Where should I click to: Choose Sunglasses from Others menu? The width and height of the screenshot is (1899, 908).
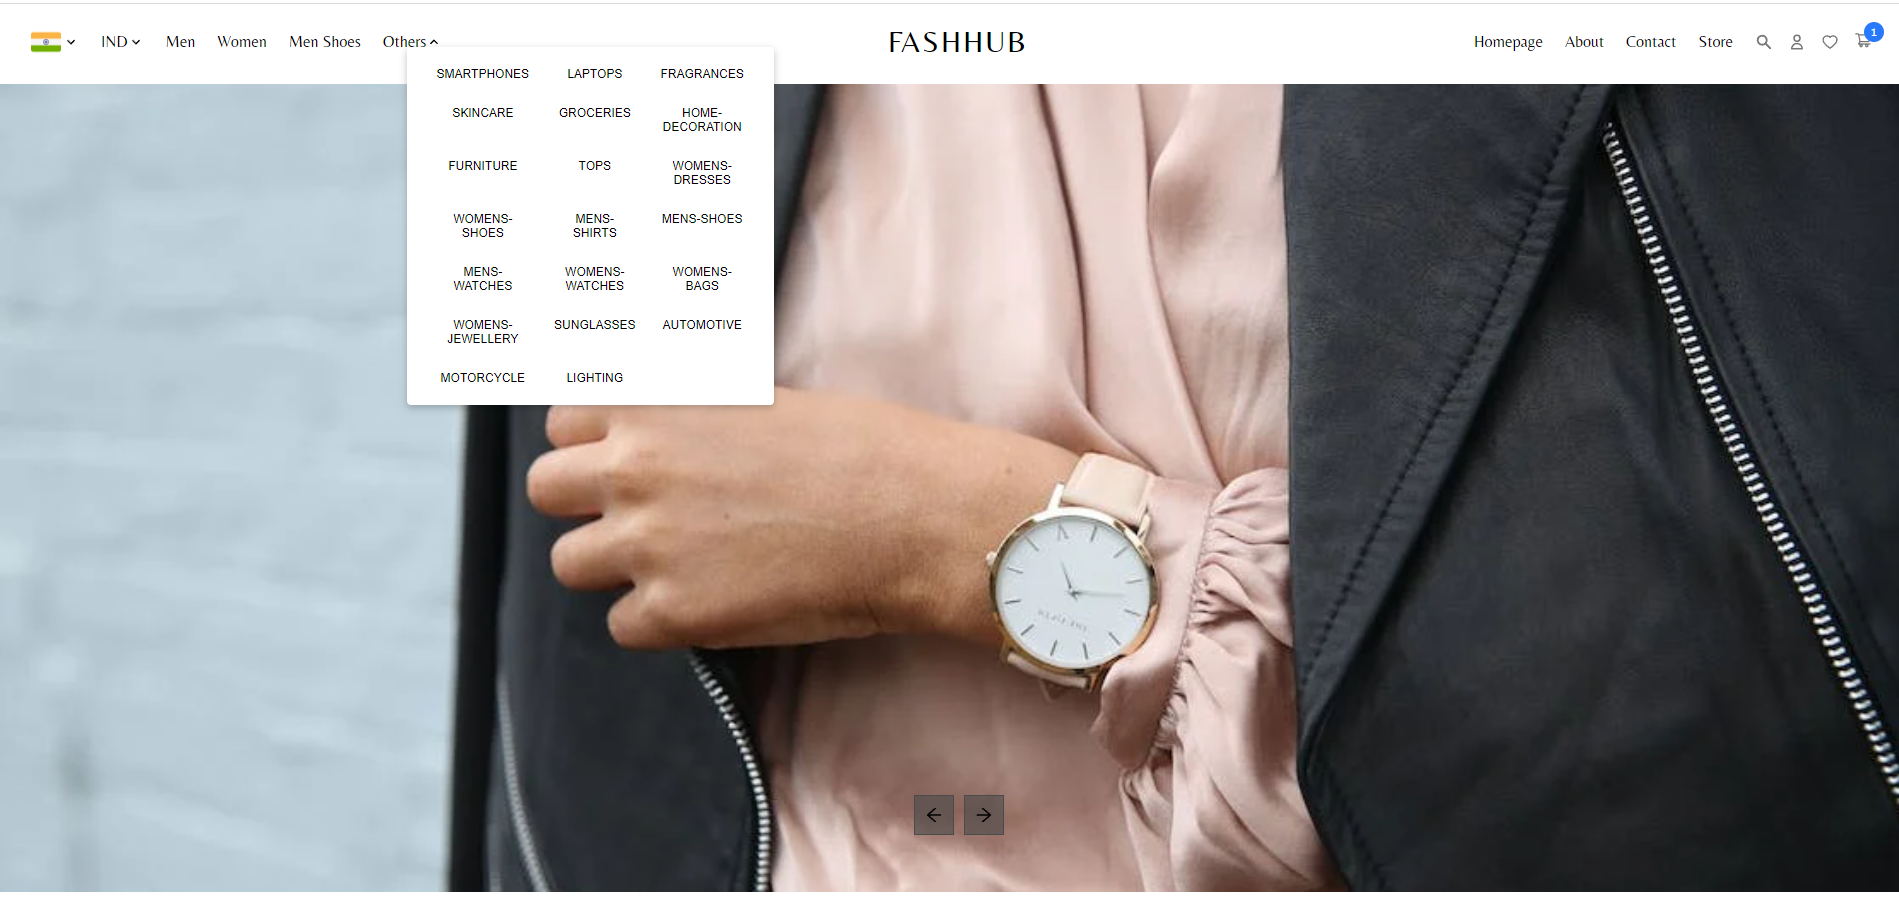pos(594,325)
